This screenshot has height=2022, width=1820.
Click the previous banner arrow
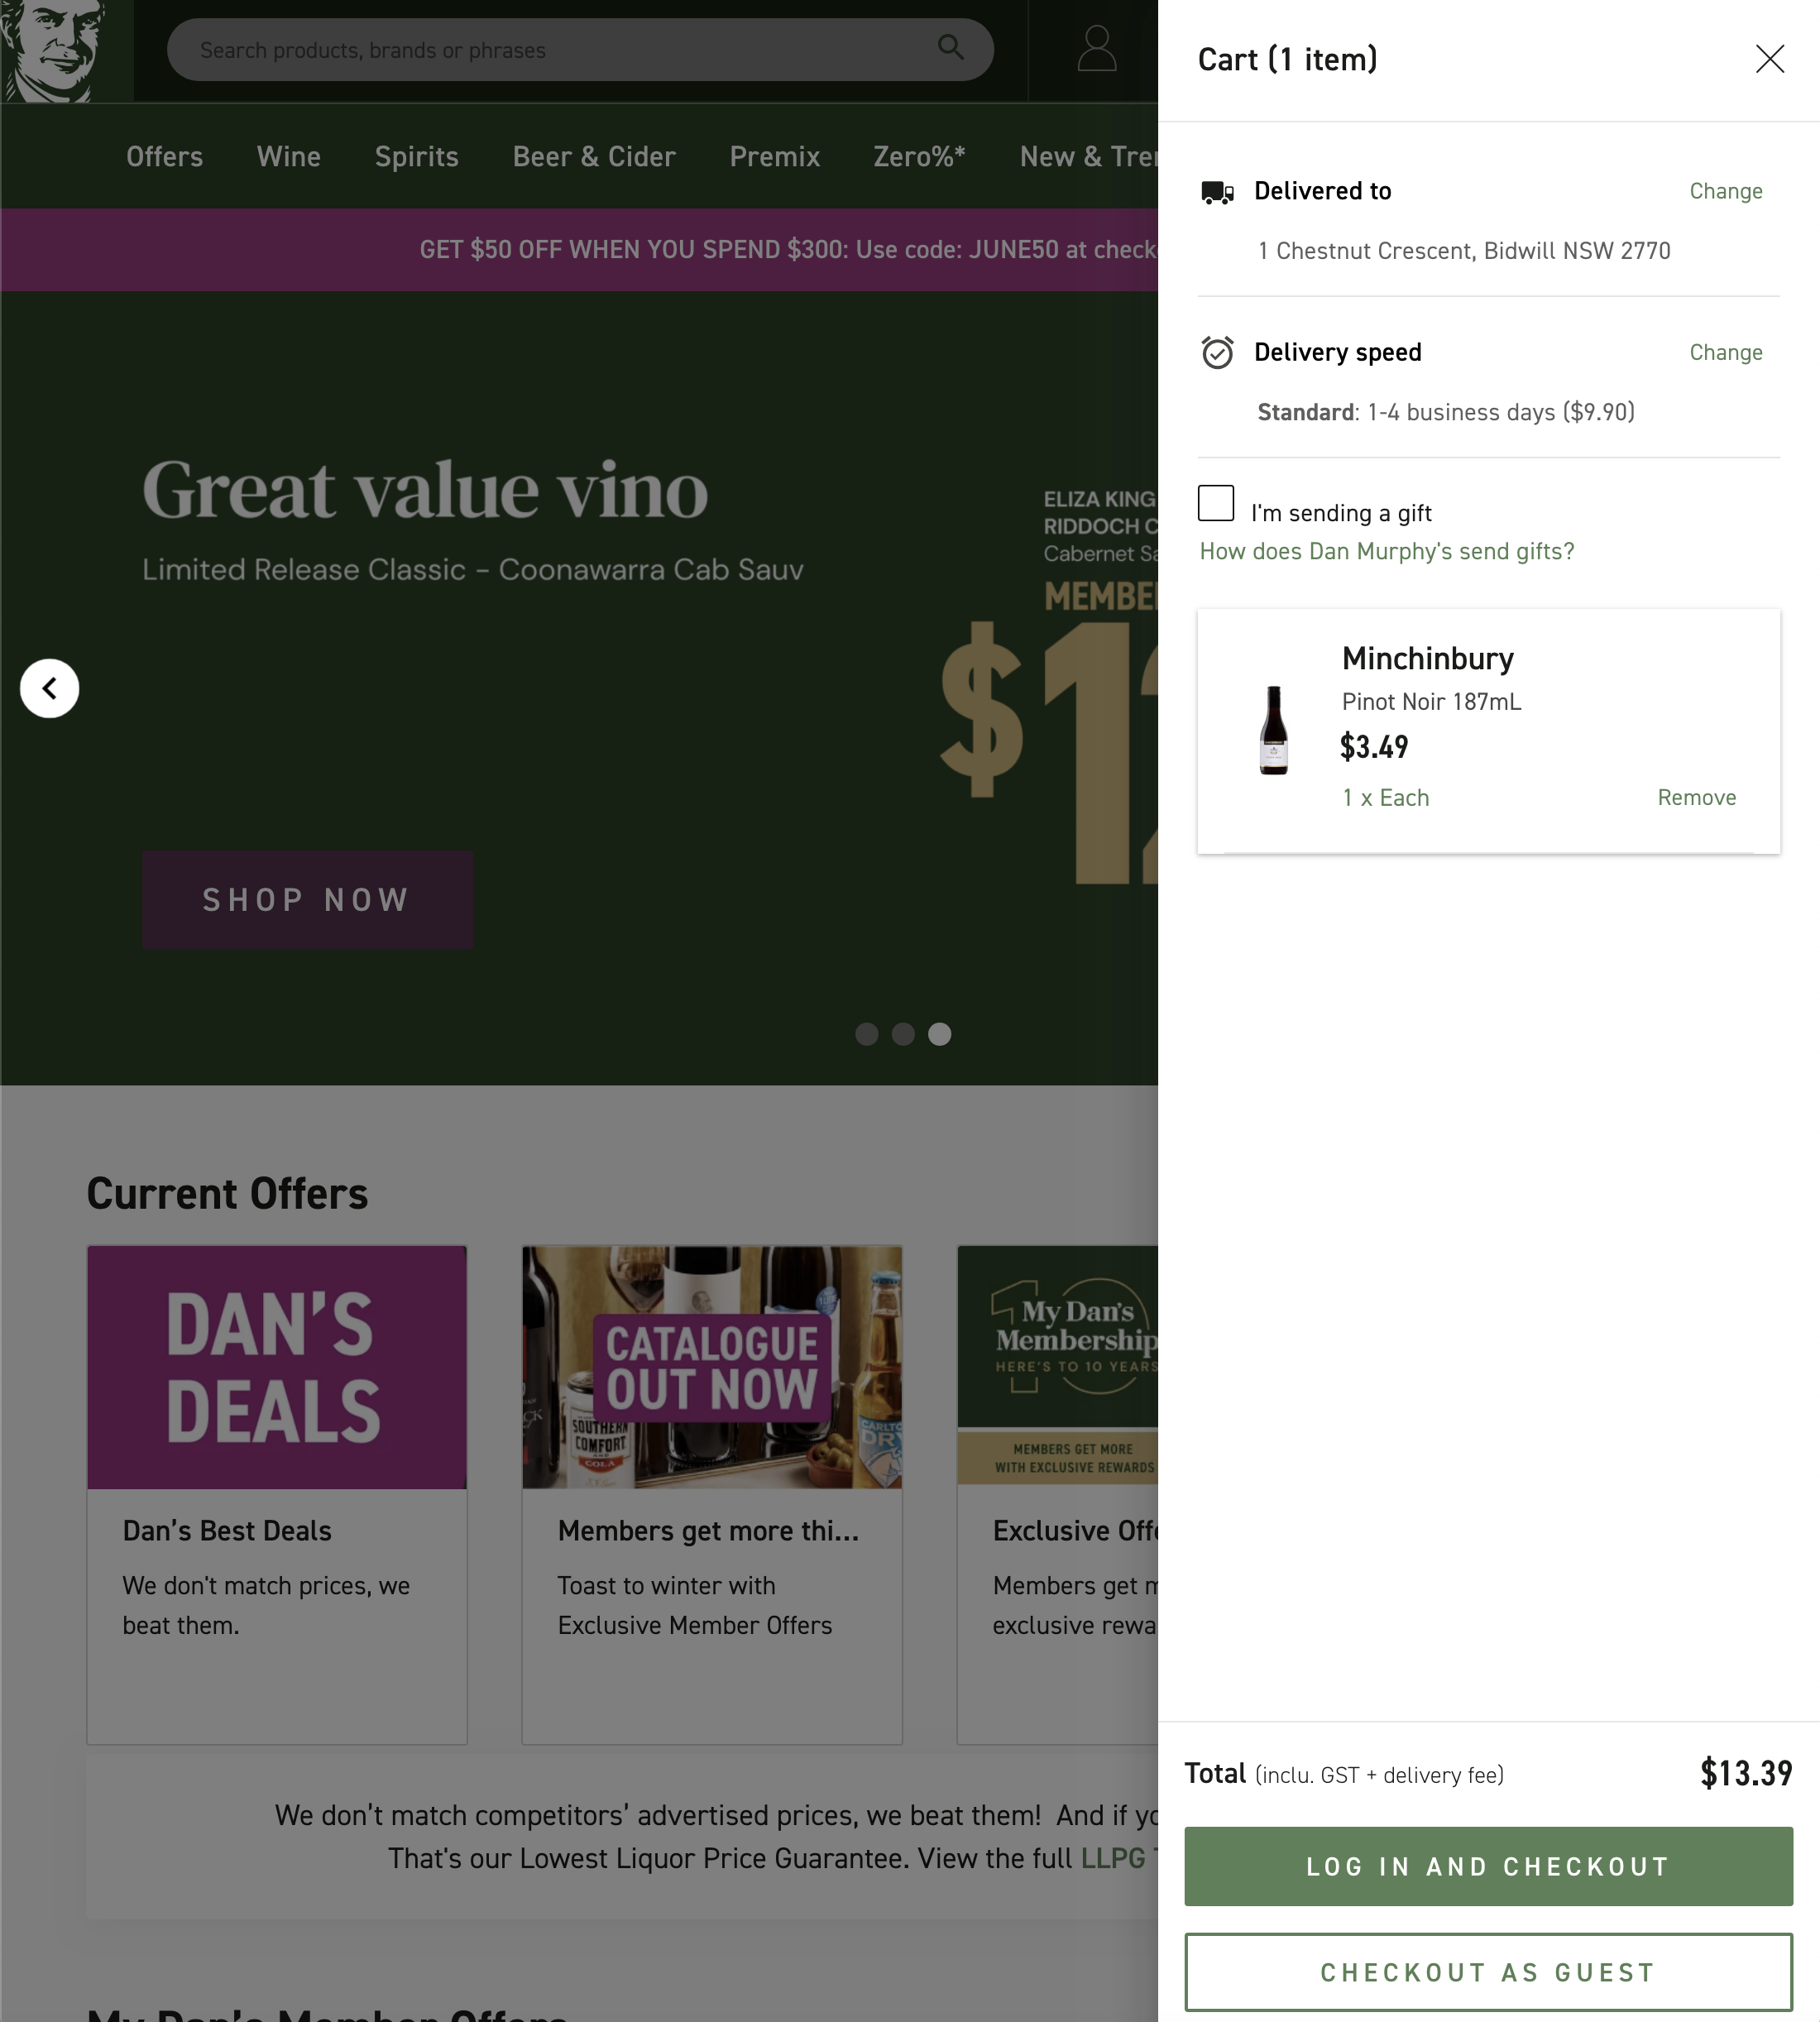tap(49, 688)
